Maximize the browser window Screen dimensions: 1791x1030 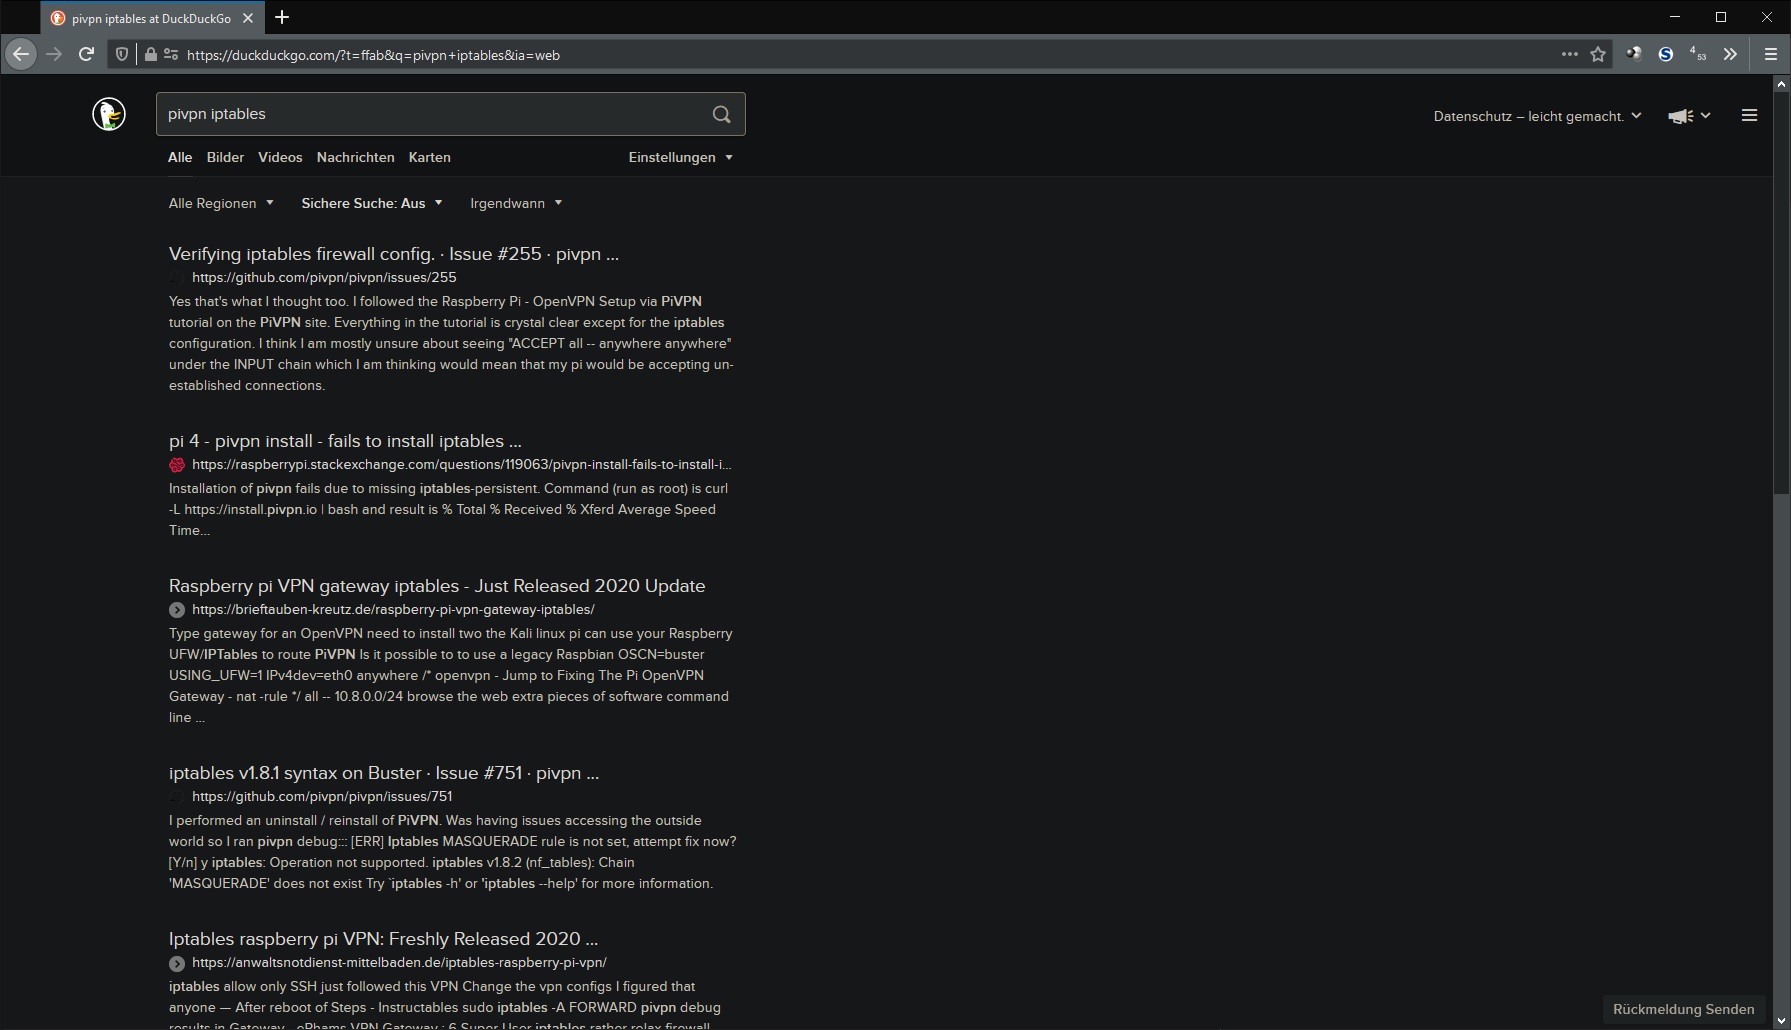[x=1721, y=17]
